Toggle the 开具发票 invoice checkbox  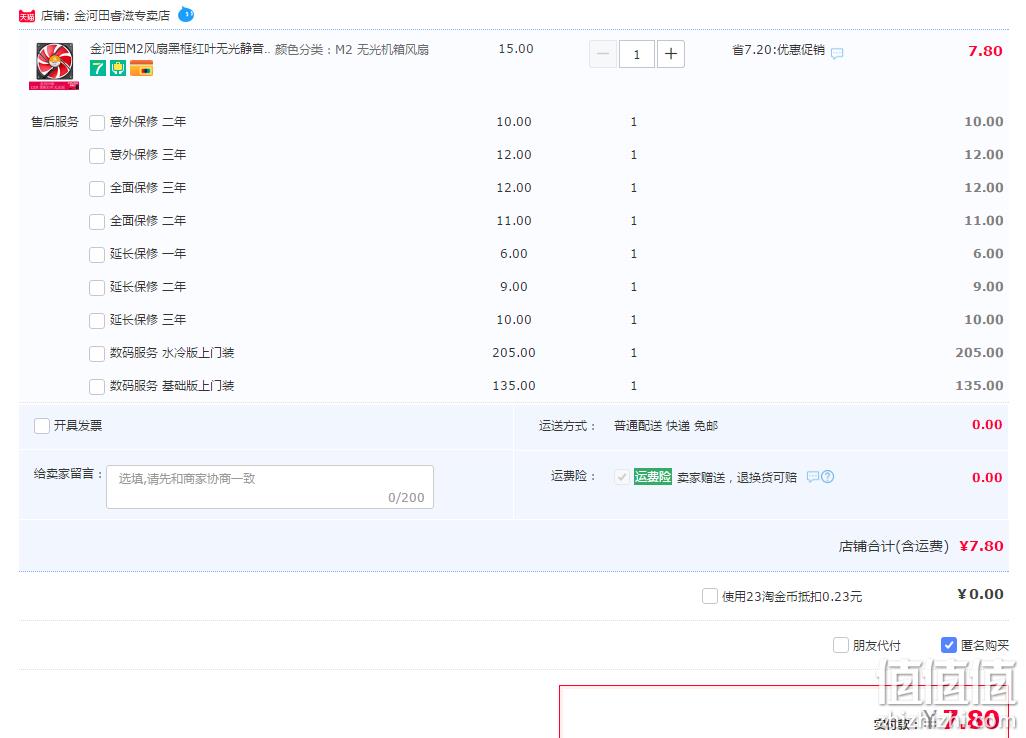42,426
